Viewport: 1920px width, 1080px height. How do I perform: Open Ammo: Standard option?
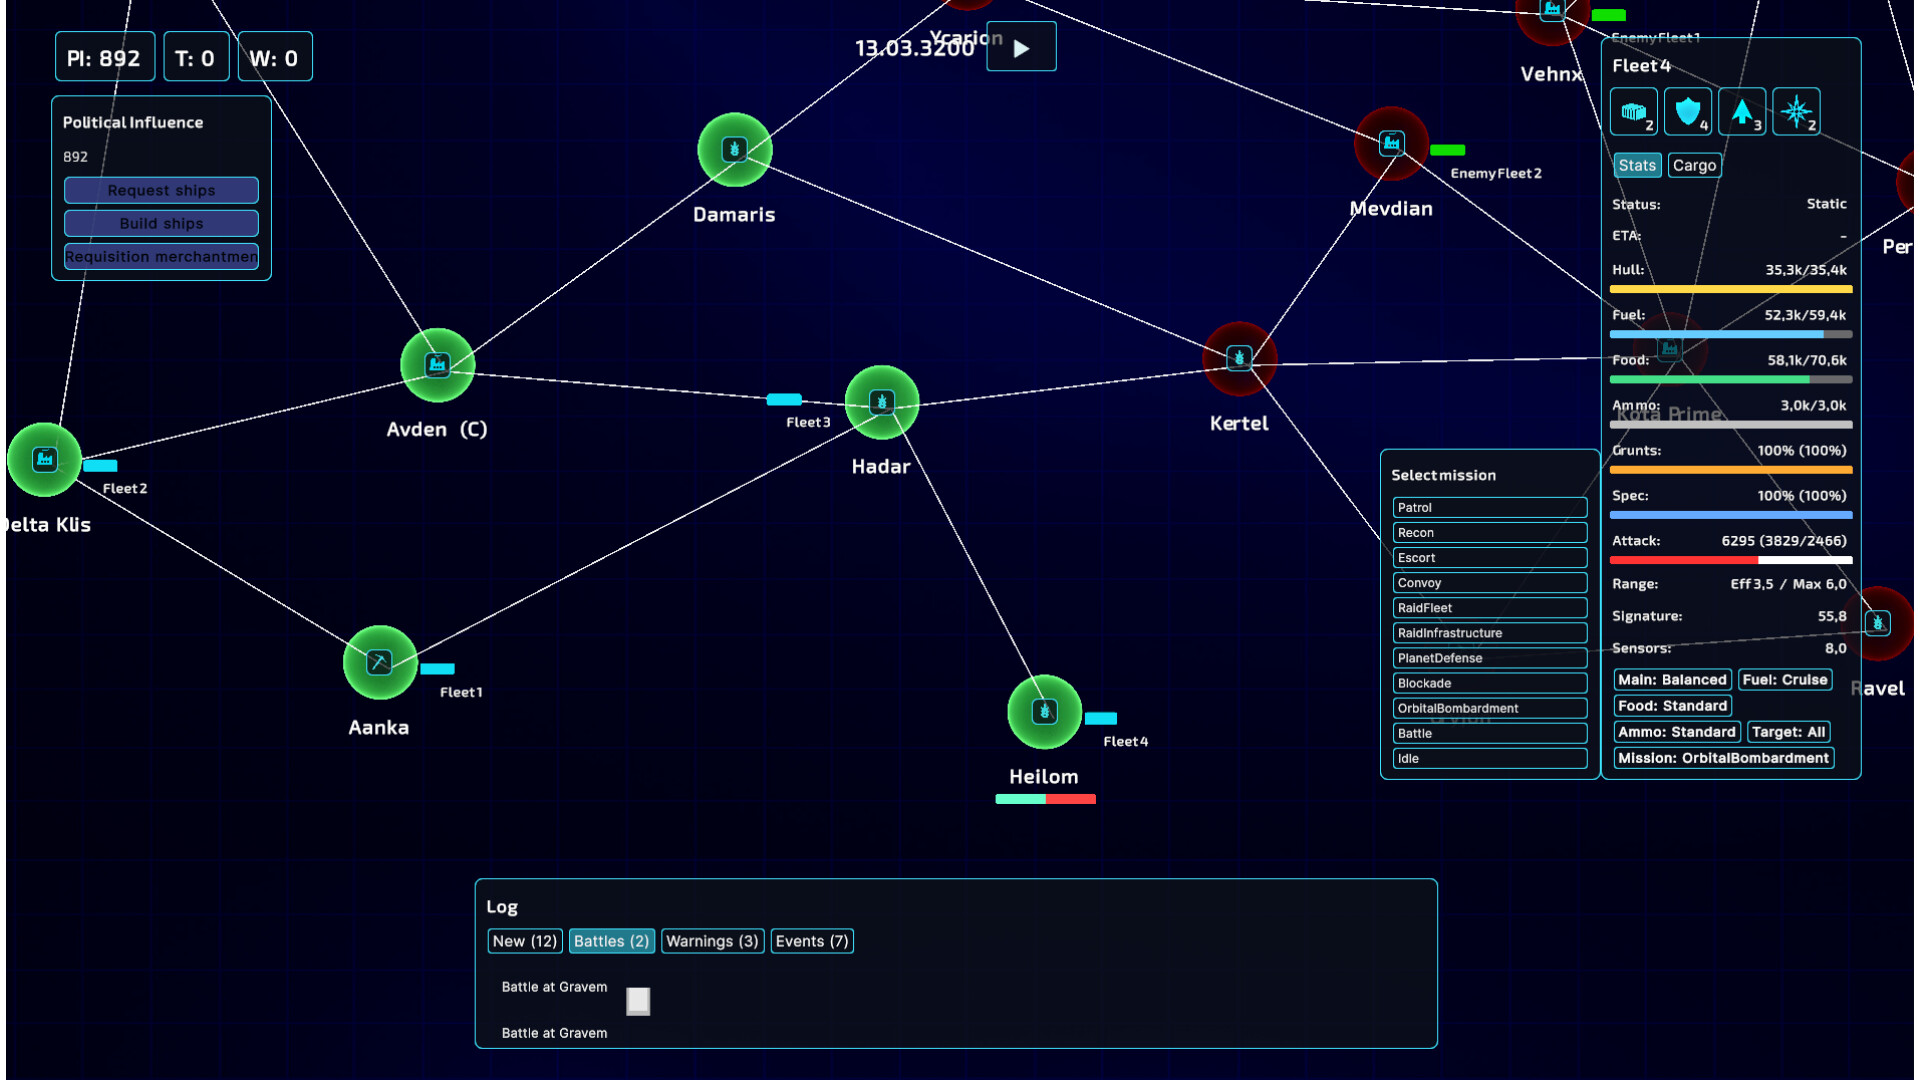pos(1676,732)
